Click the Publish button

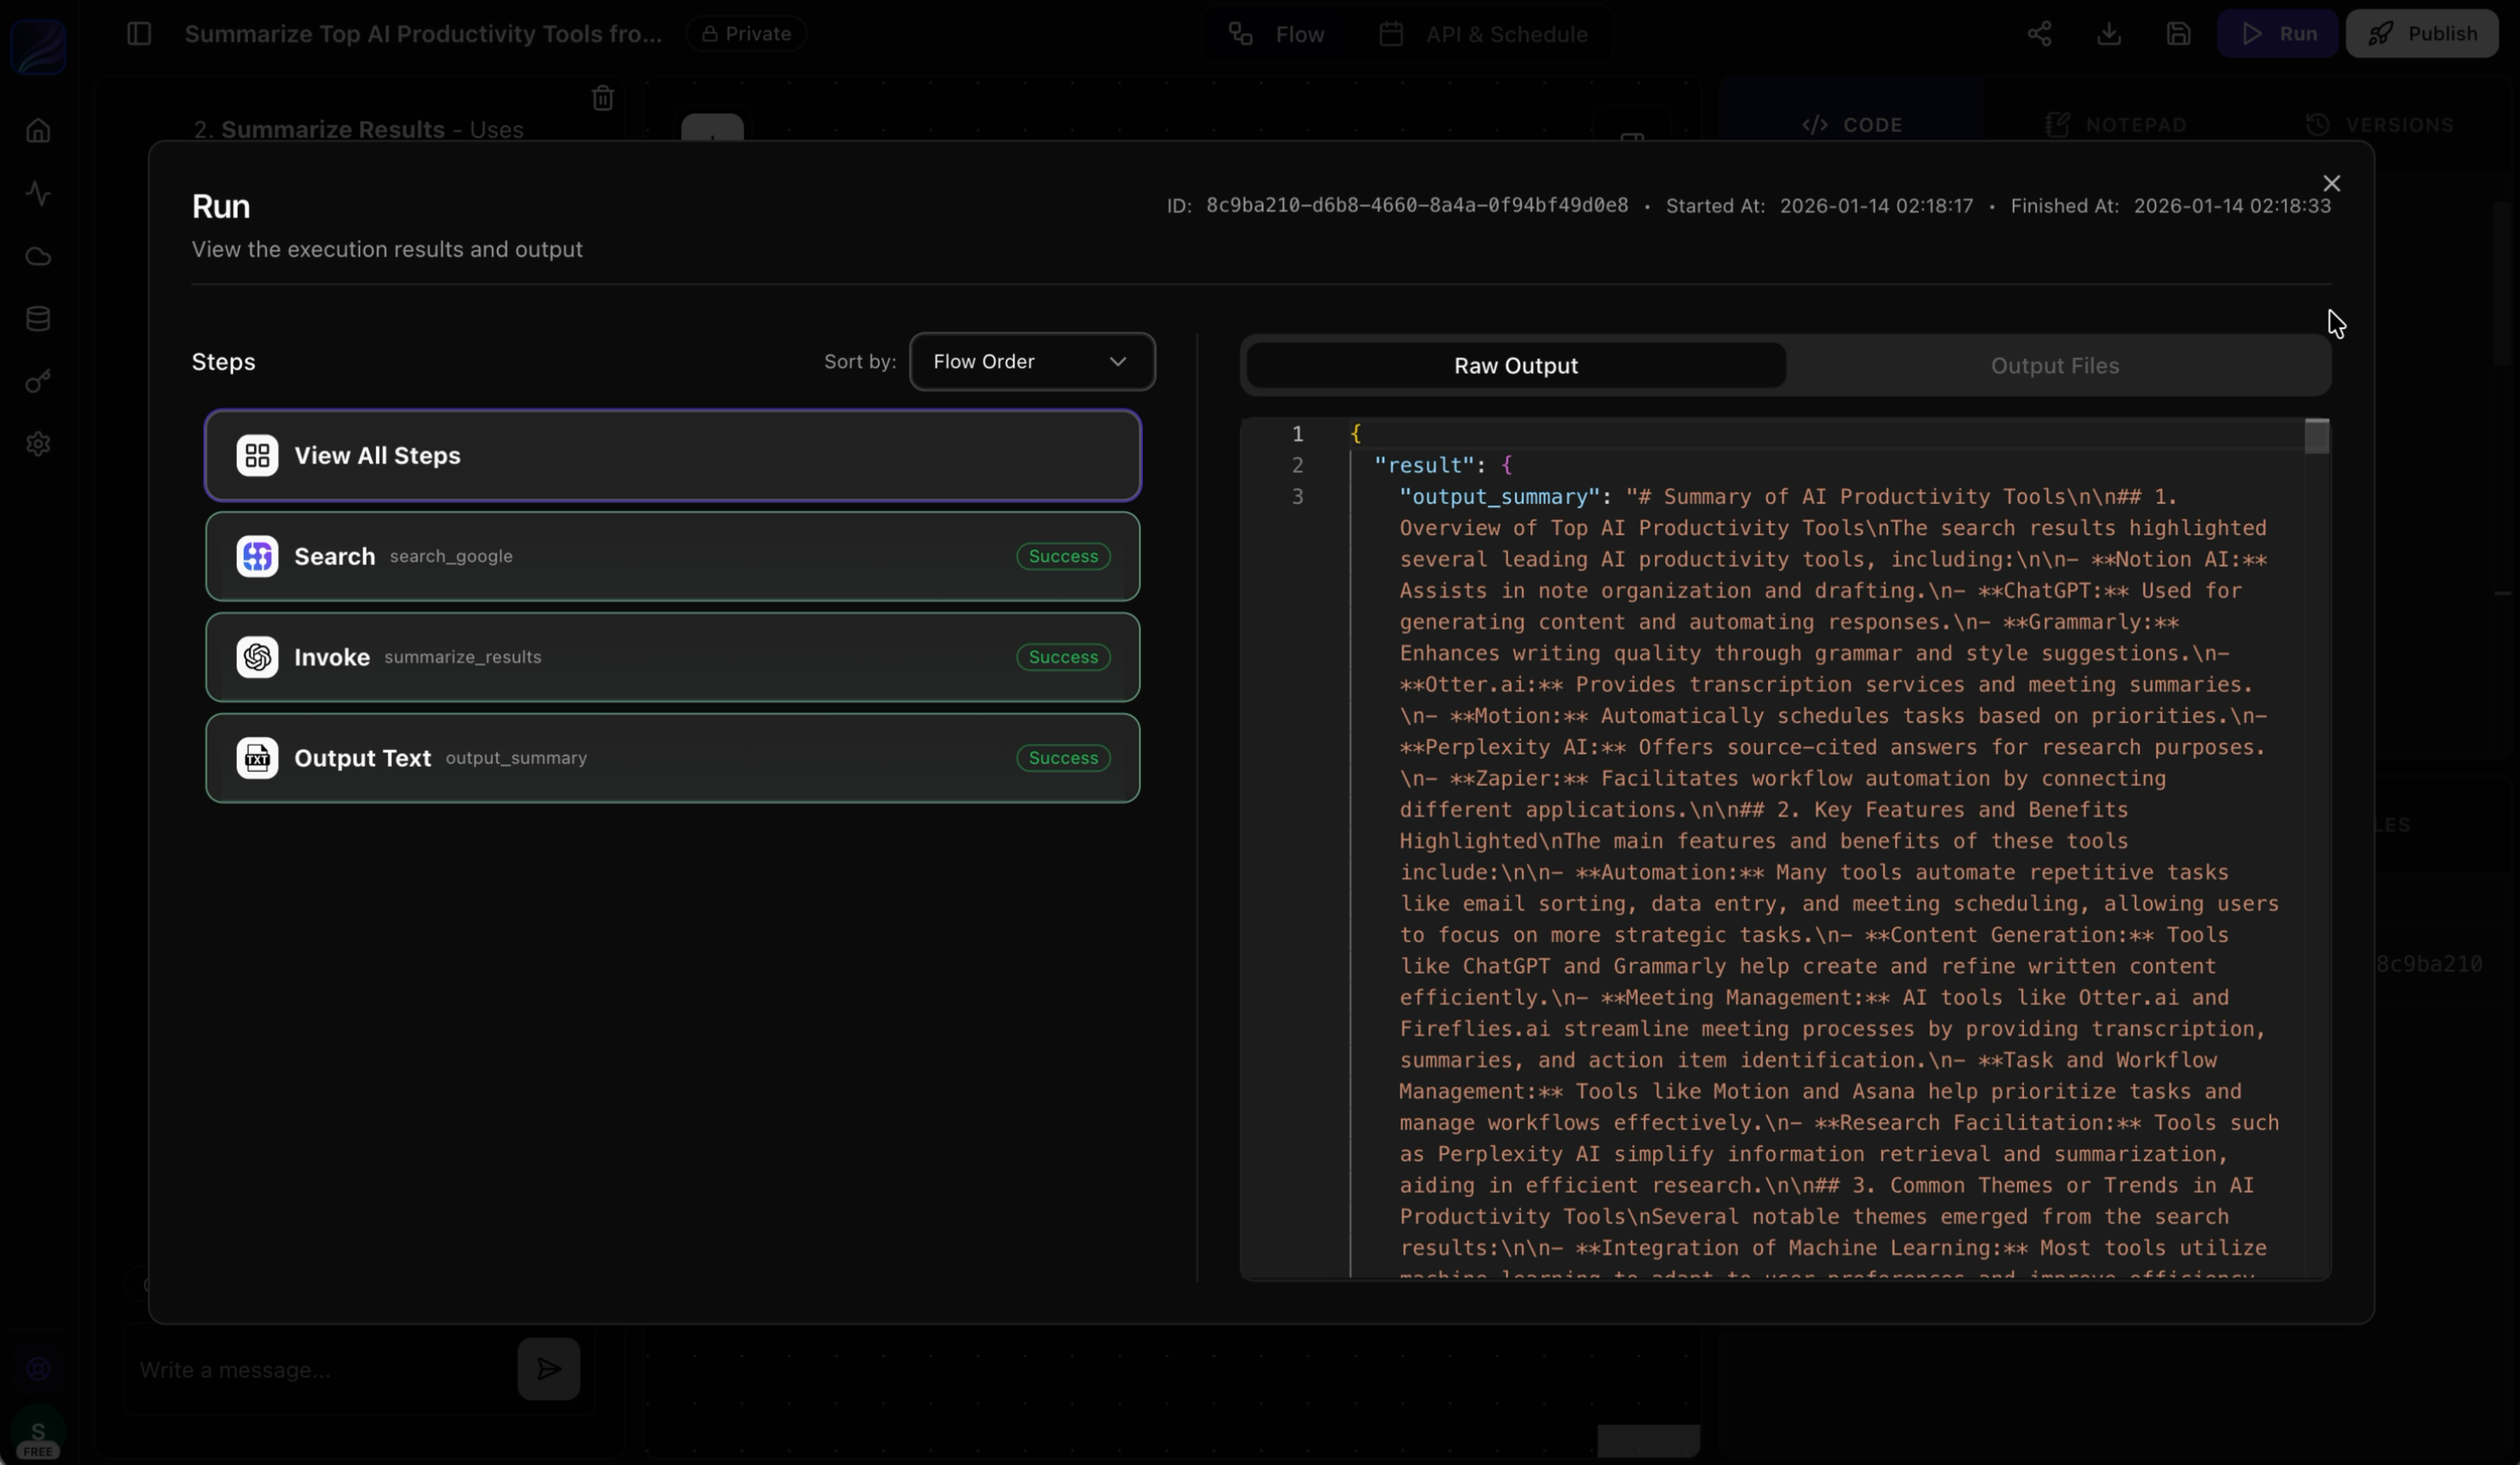pos(2421,34)
